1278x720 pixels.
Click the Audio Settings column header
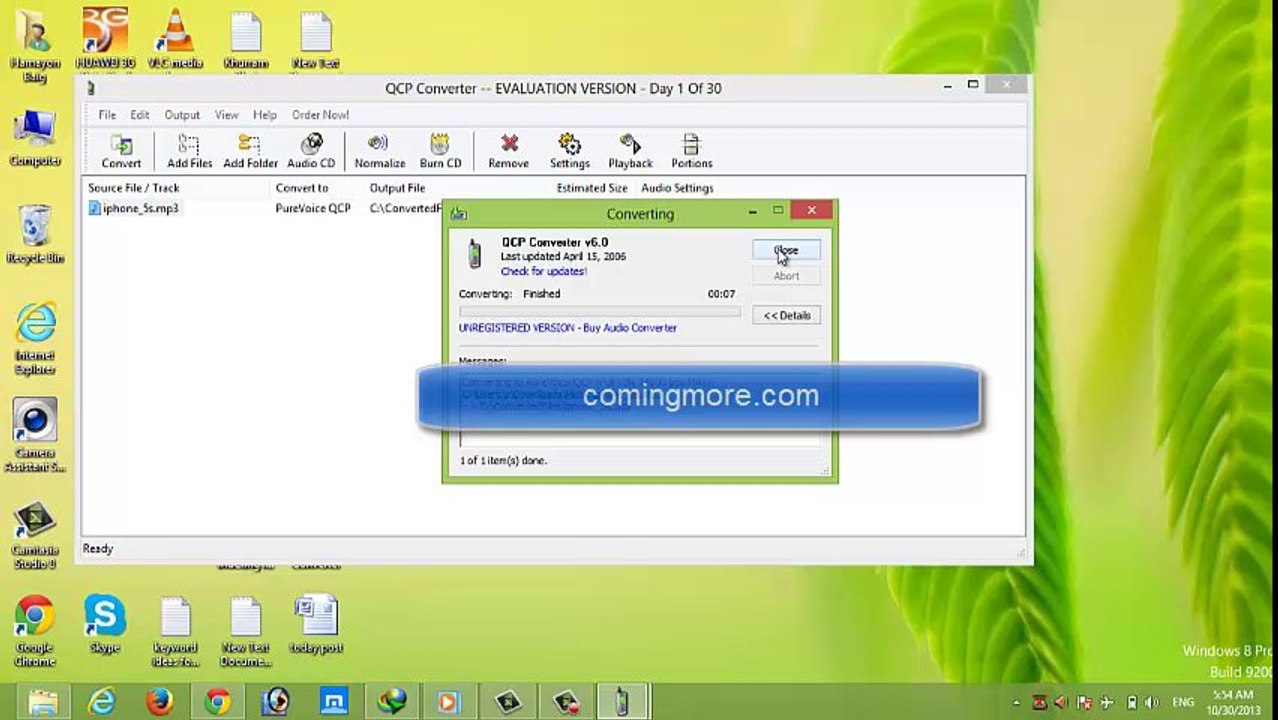coord(677,188)
